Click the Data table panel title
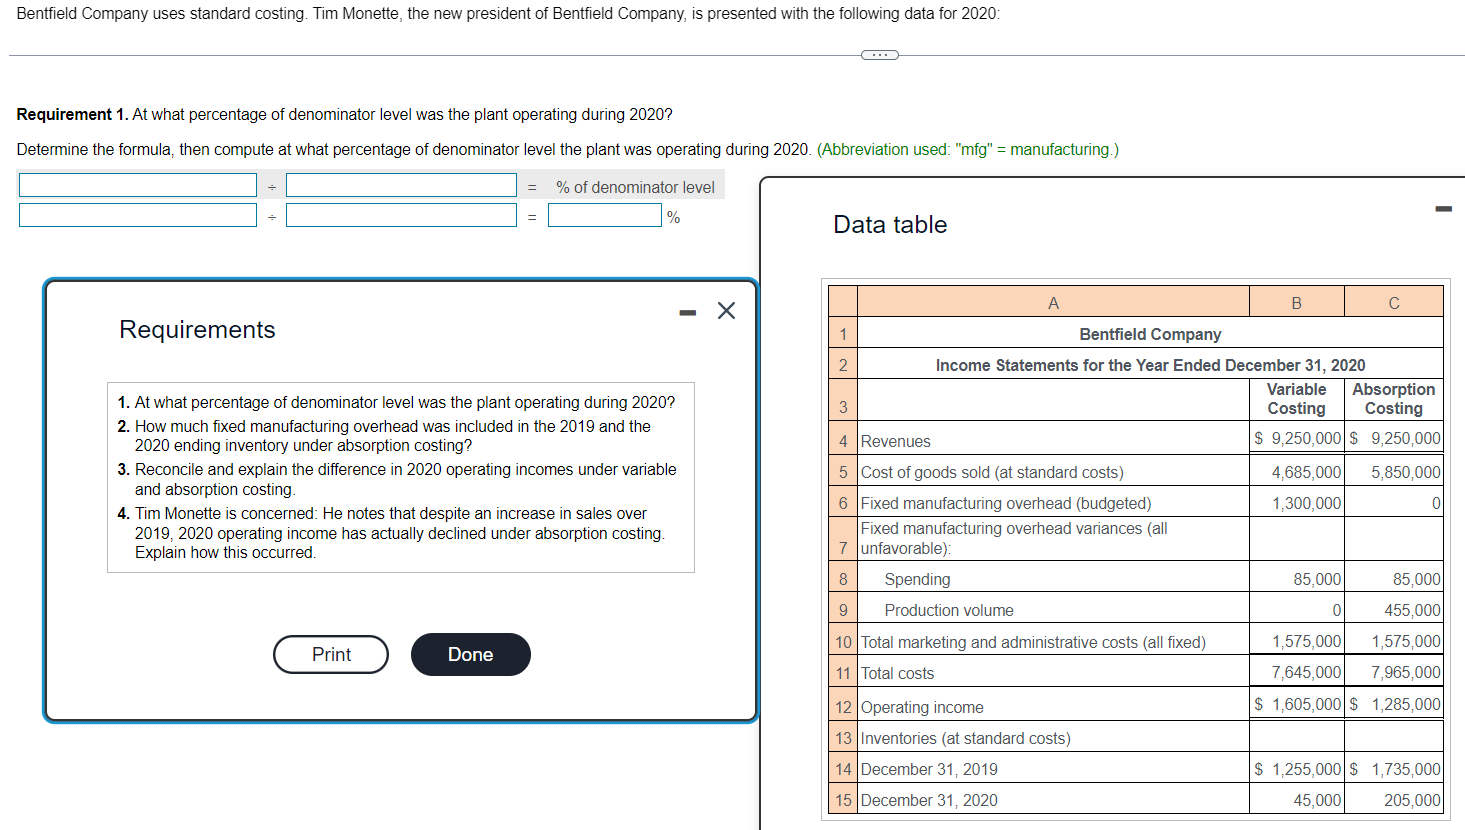This screenshot has width=1465, height=830. pyautogui.click(x=890, y=224)
